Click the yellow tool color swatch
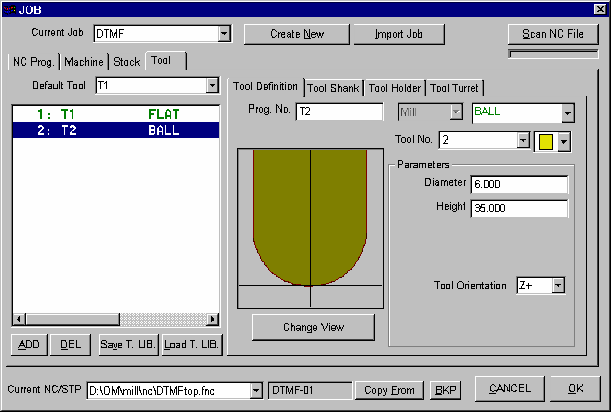 (546, 141)
